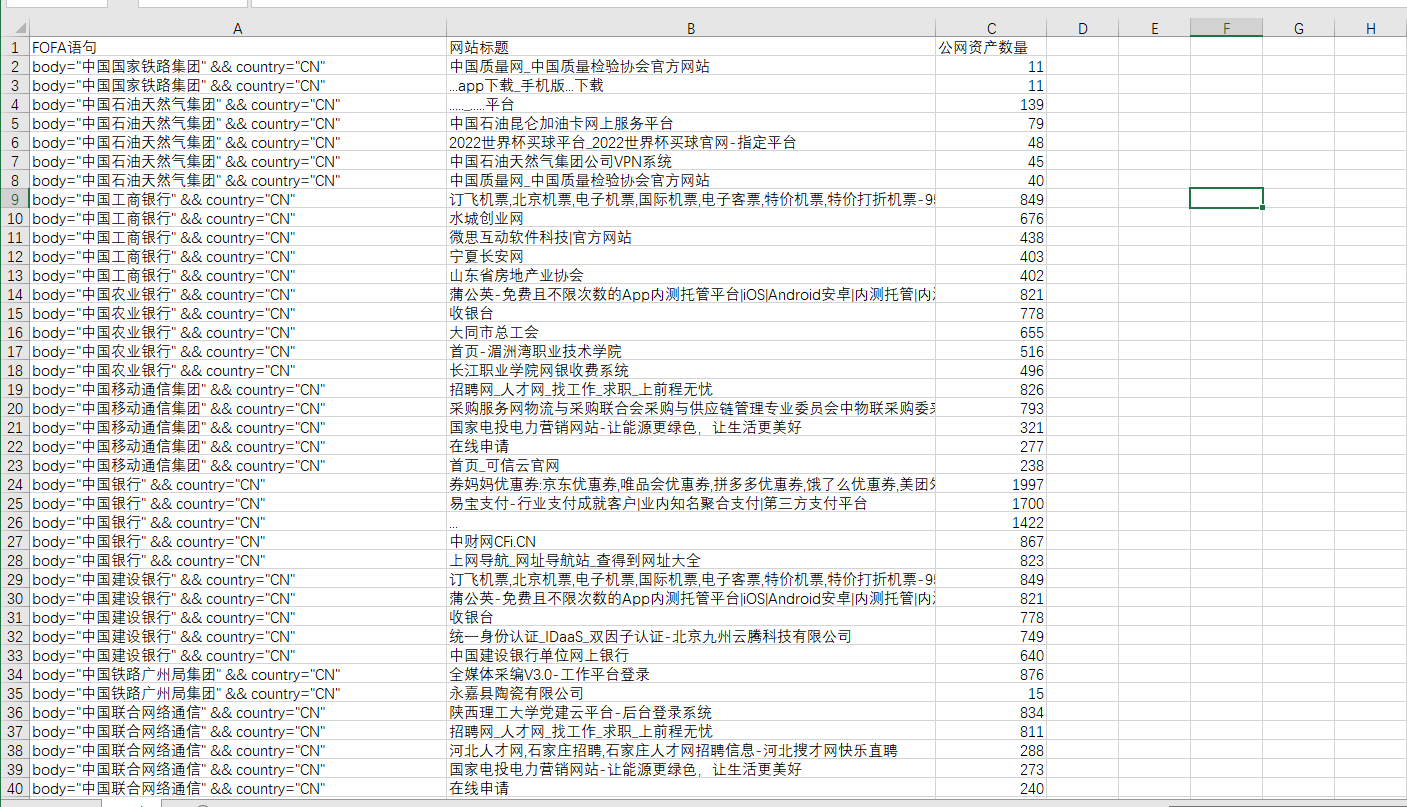Select the '长江职业学院网银收费系统' cell

click(691, 370)
